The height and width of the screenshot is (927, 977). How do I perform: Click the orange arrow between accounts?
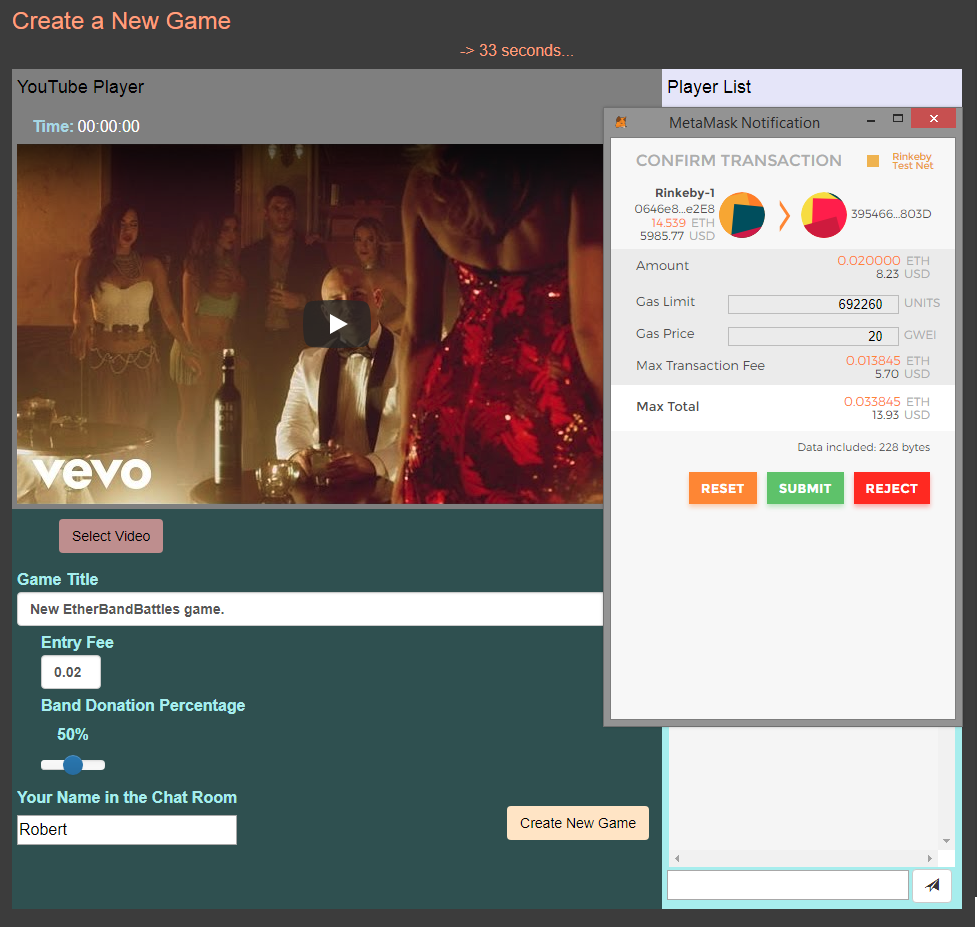coord(784,216)
